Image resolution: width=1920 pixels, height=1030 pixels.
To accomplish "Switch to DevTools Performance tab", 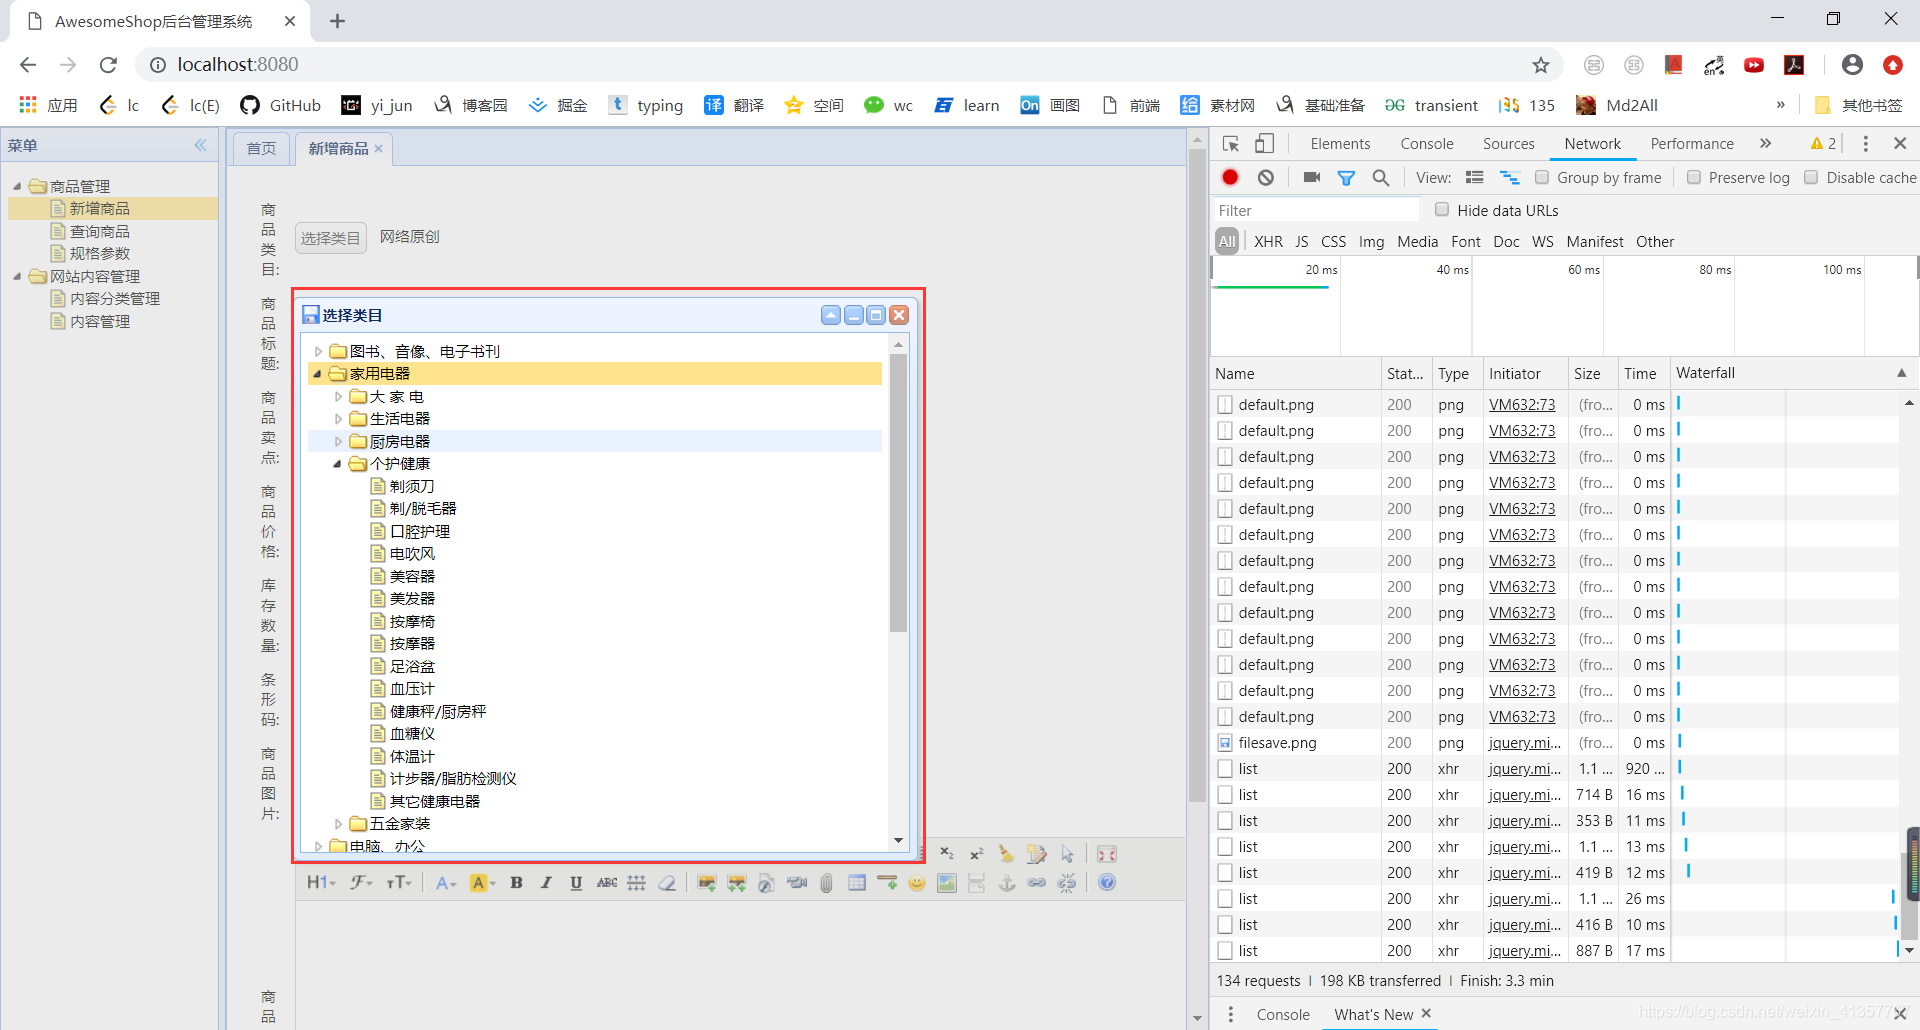I will click(x=1692, y=143).
